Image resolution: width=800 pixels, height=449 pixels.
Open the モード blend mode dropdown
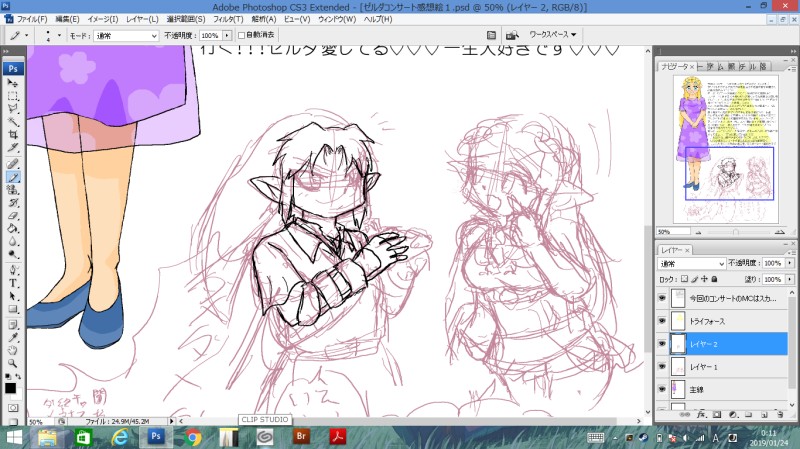[x=127, y=36]
